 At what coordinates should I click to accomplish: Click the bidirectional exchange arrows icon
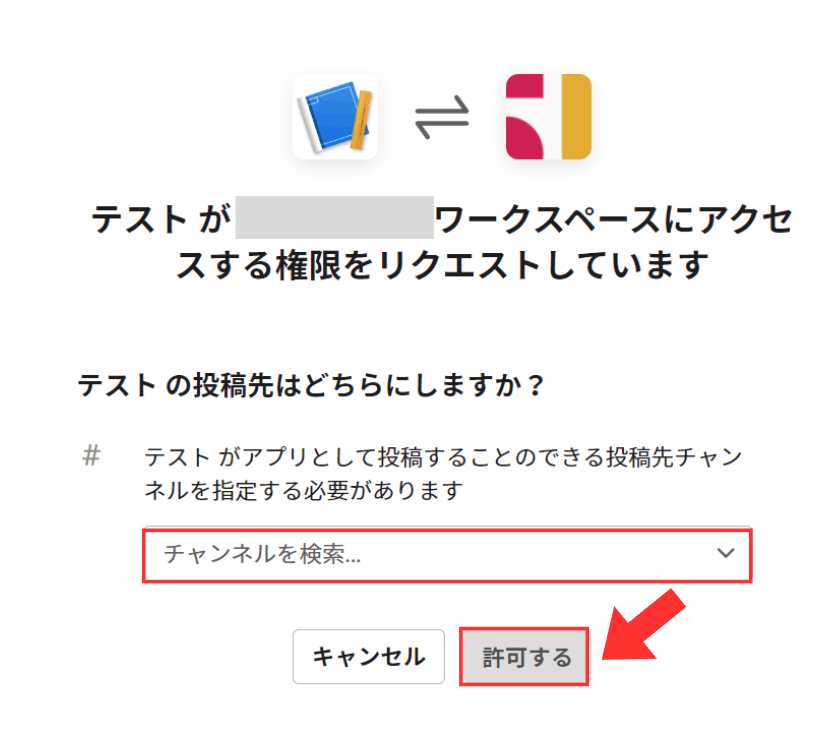point(442,117)
